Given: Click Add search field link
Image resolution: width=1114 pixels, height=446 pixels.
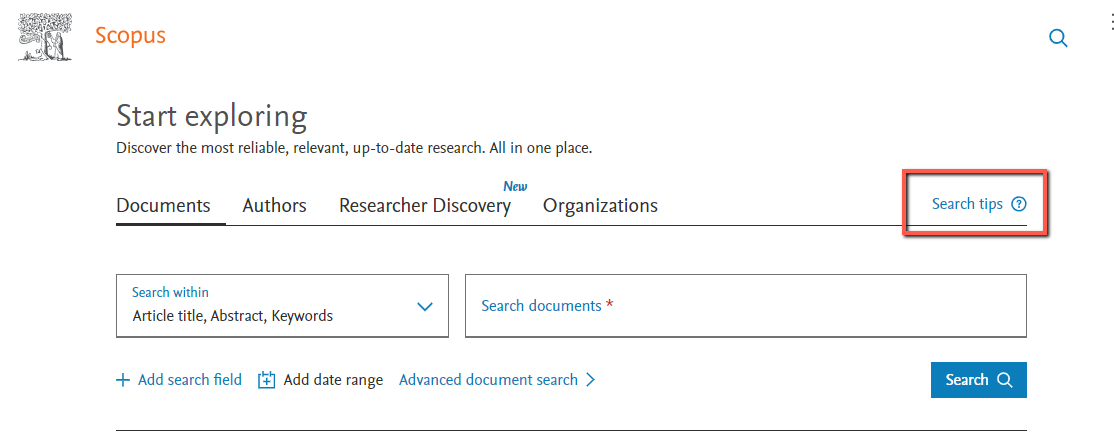Looking at the screenshot, I should point(179,380).
